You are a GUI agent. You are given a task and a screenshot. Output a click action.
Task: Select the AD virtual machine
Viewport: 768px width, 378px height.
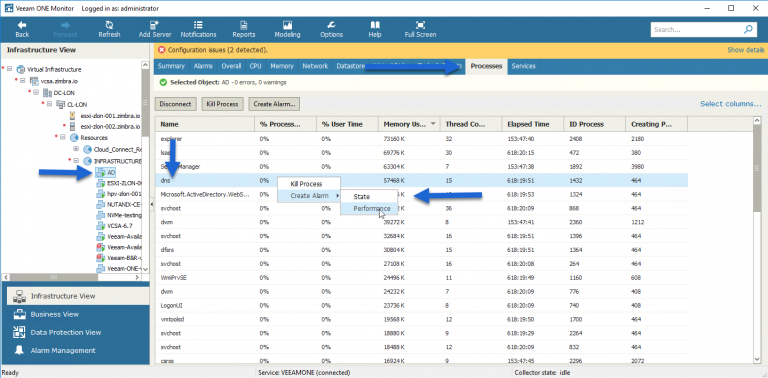pyautogui.click(x=111, y=172)
